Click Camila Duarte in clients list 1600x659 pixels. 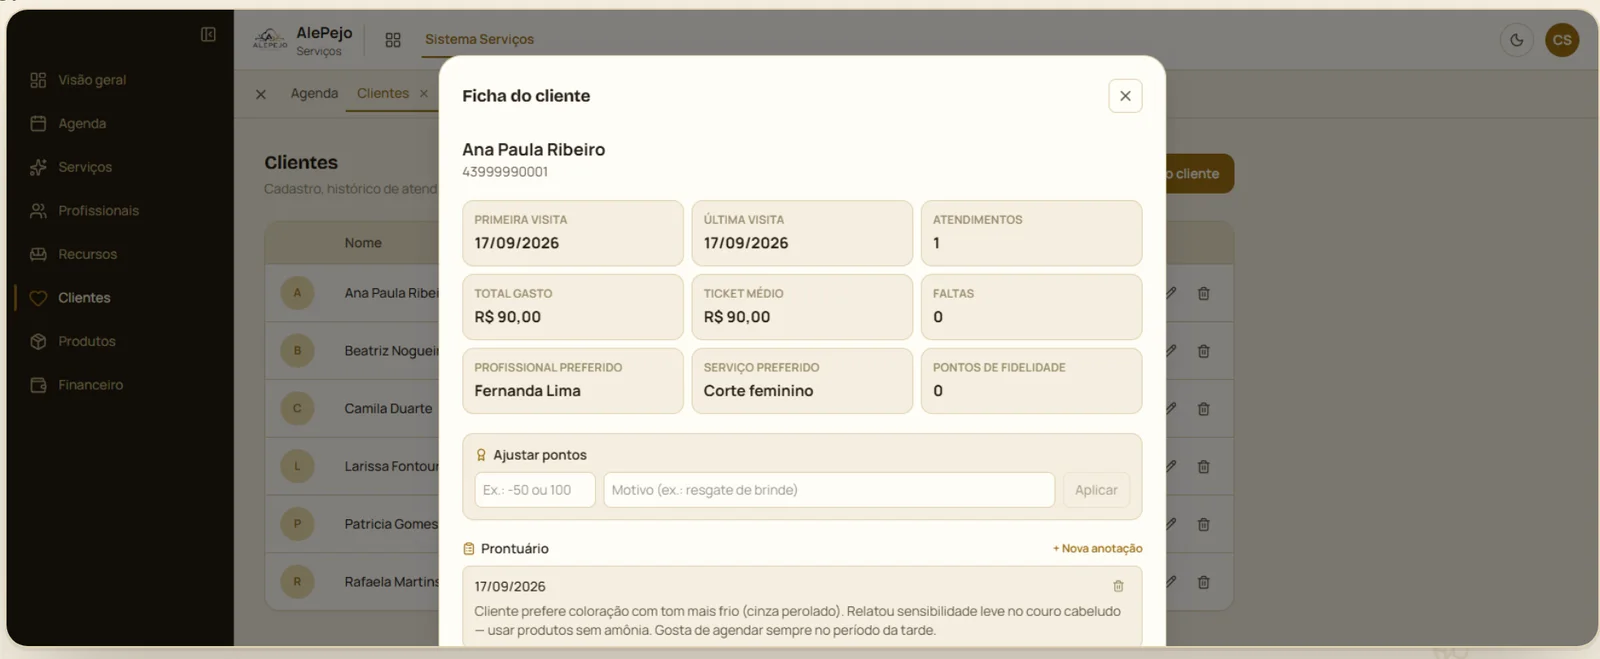coord(388,409)
